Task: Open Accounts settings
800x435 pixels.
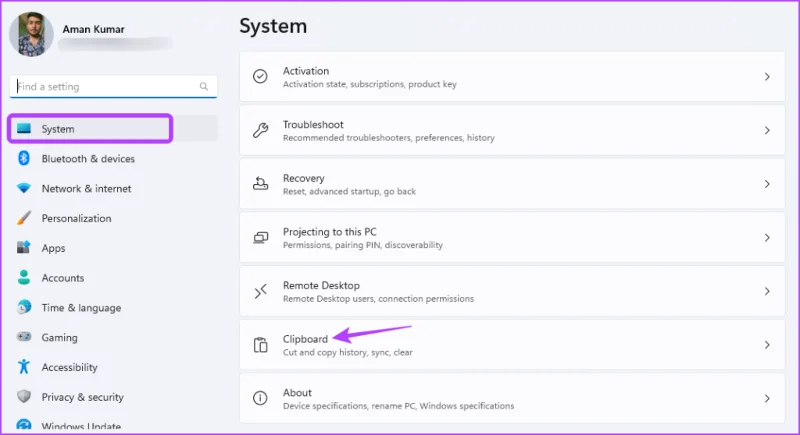Action: (113, 277)
